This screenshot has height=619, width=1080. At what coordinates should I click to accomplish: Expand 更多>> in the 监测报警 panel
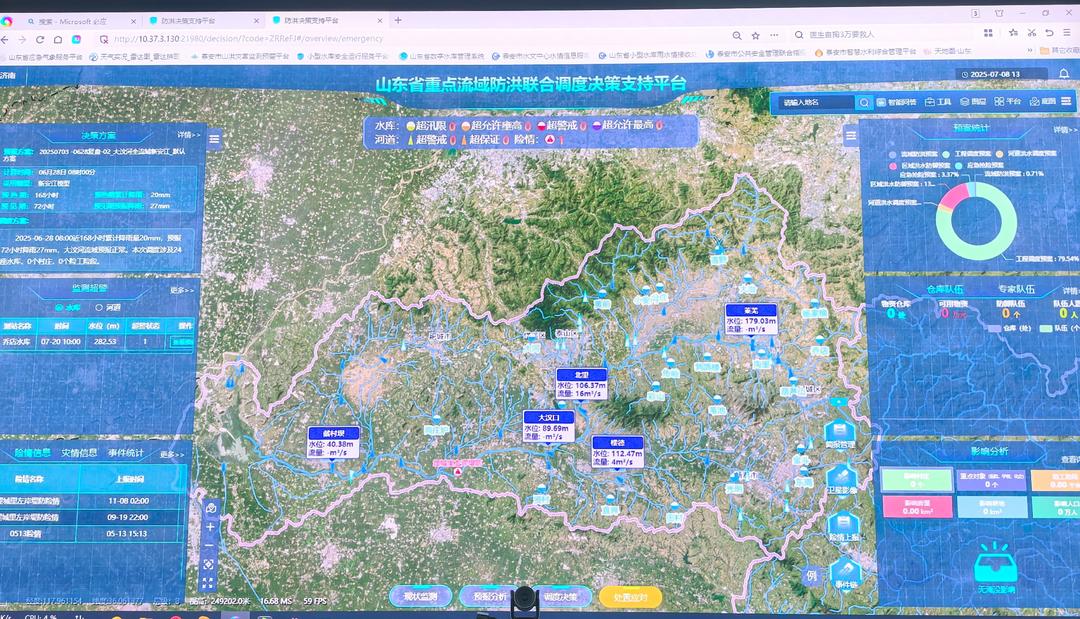click(x=181, y=290)
